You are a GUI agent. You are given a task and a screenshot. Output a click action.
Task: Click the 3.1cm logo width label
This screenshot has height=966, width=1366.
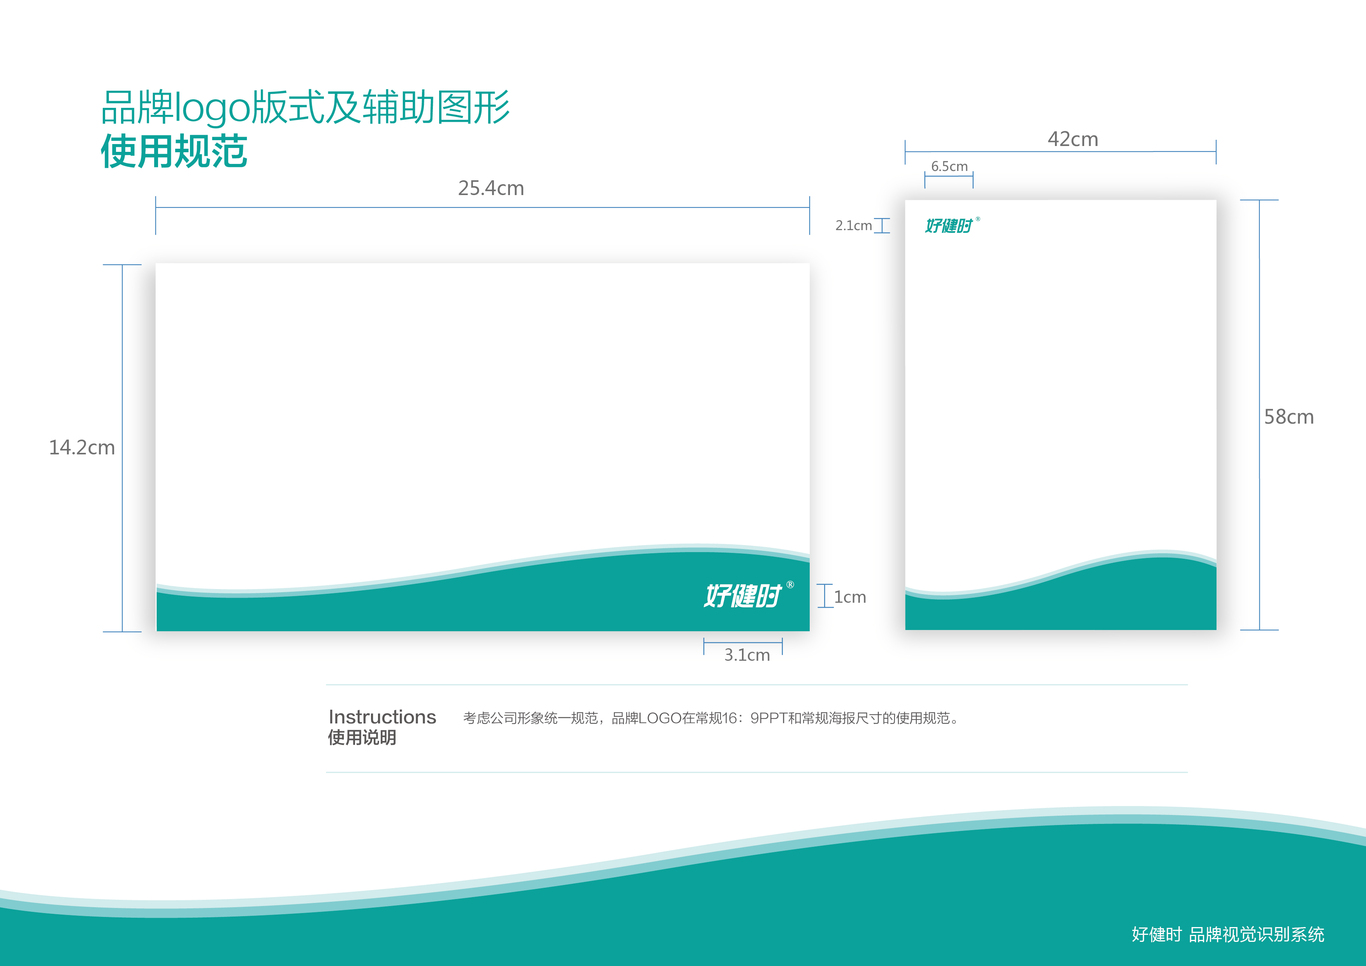[x=747, y=655]
